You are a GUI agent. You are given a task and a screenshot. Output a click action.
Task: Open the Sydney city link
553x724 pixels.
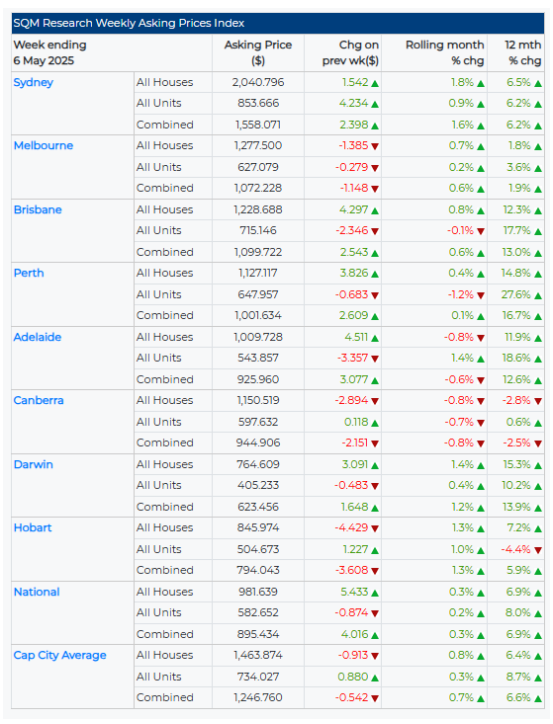tap(33, 83)
